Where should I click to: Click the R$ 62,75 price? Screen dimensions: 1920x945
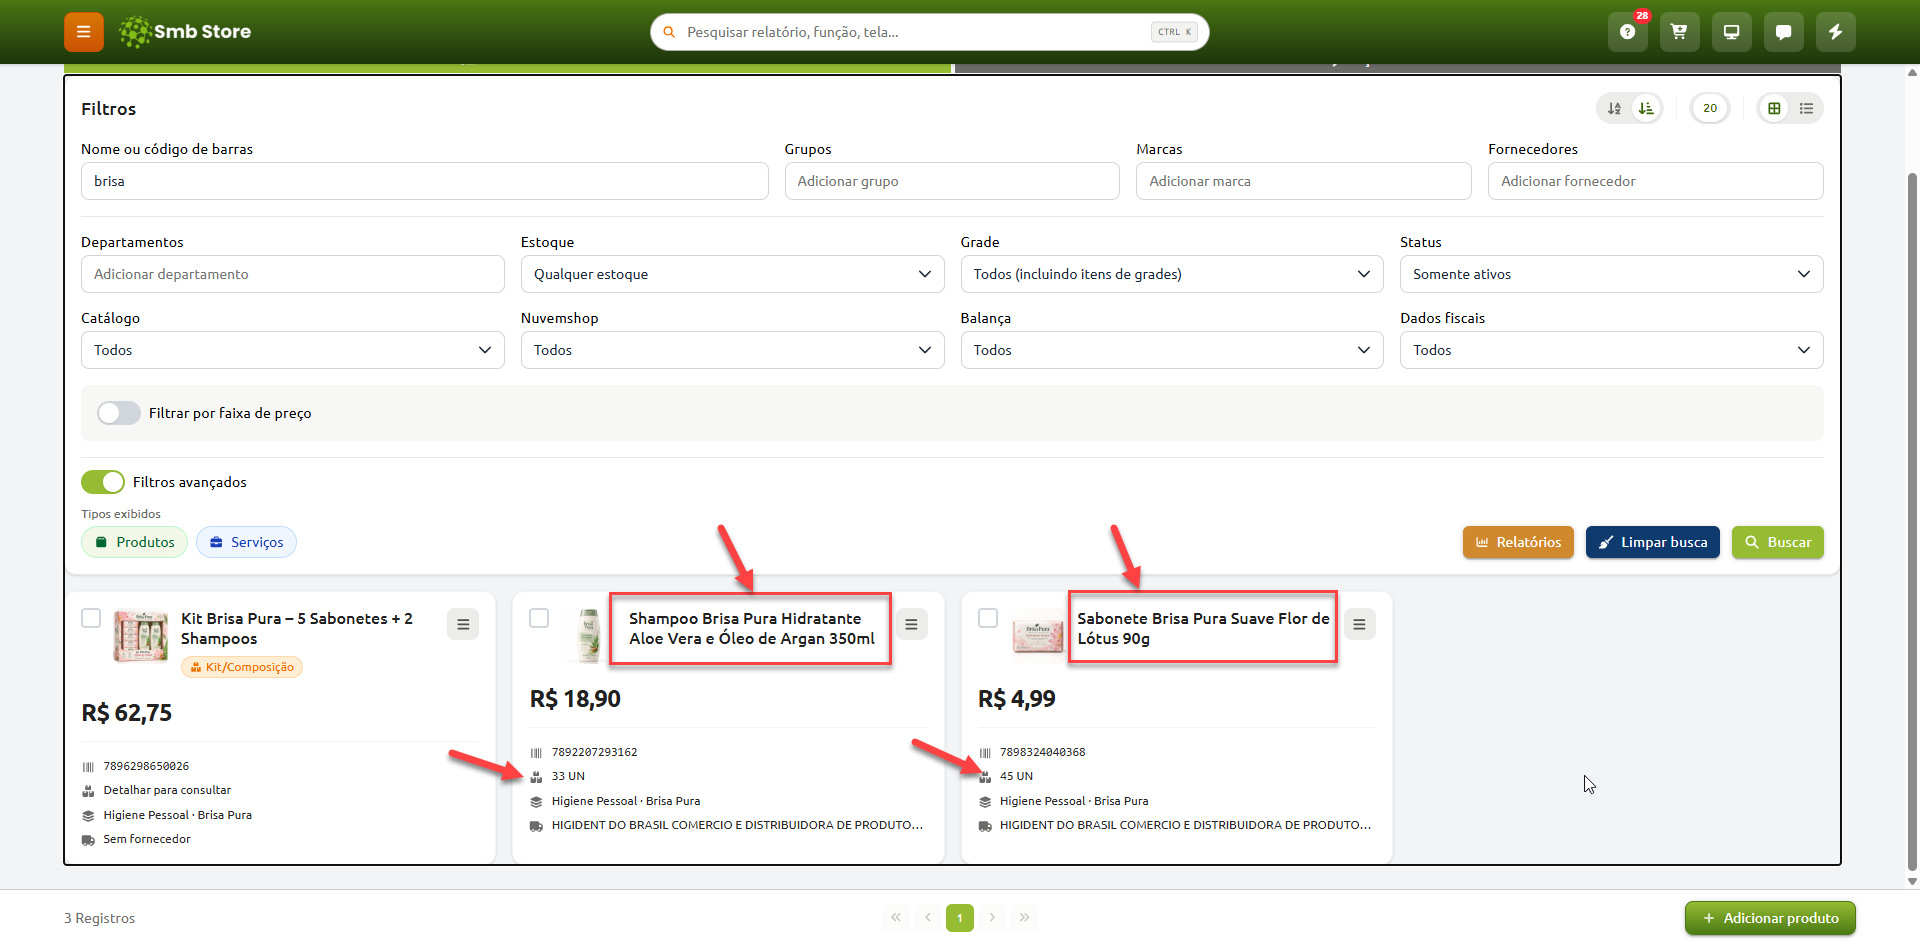point(127,713)
